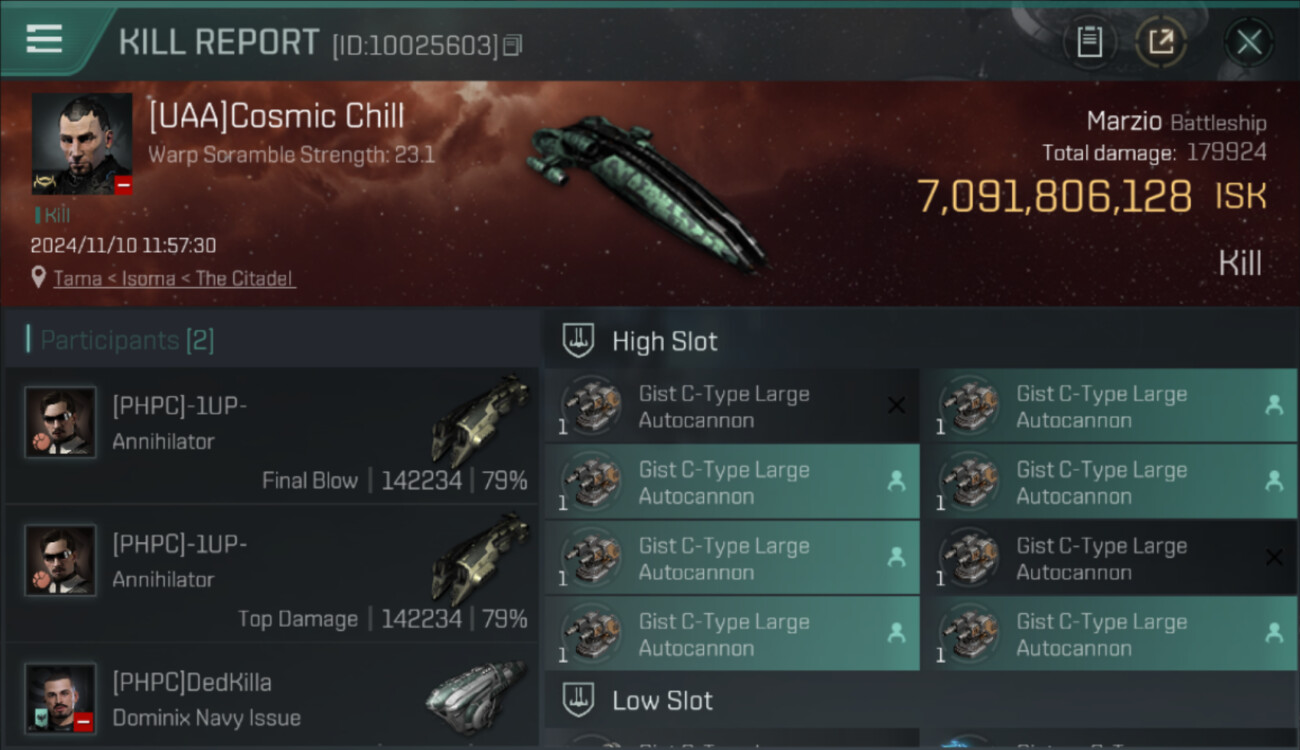
Task: Select the last autocannon in the bottom right
Action: click(1109, 634)
